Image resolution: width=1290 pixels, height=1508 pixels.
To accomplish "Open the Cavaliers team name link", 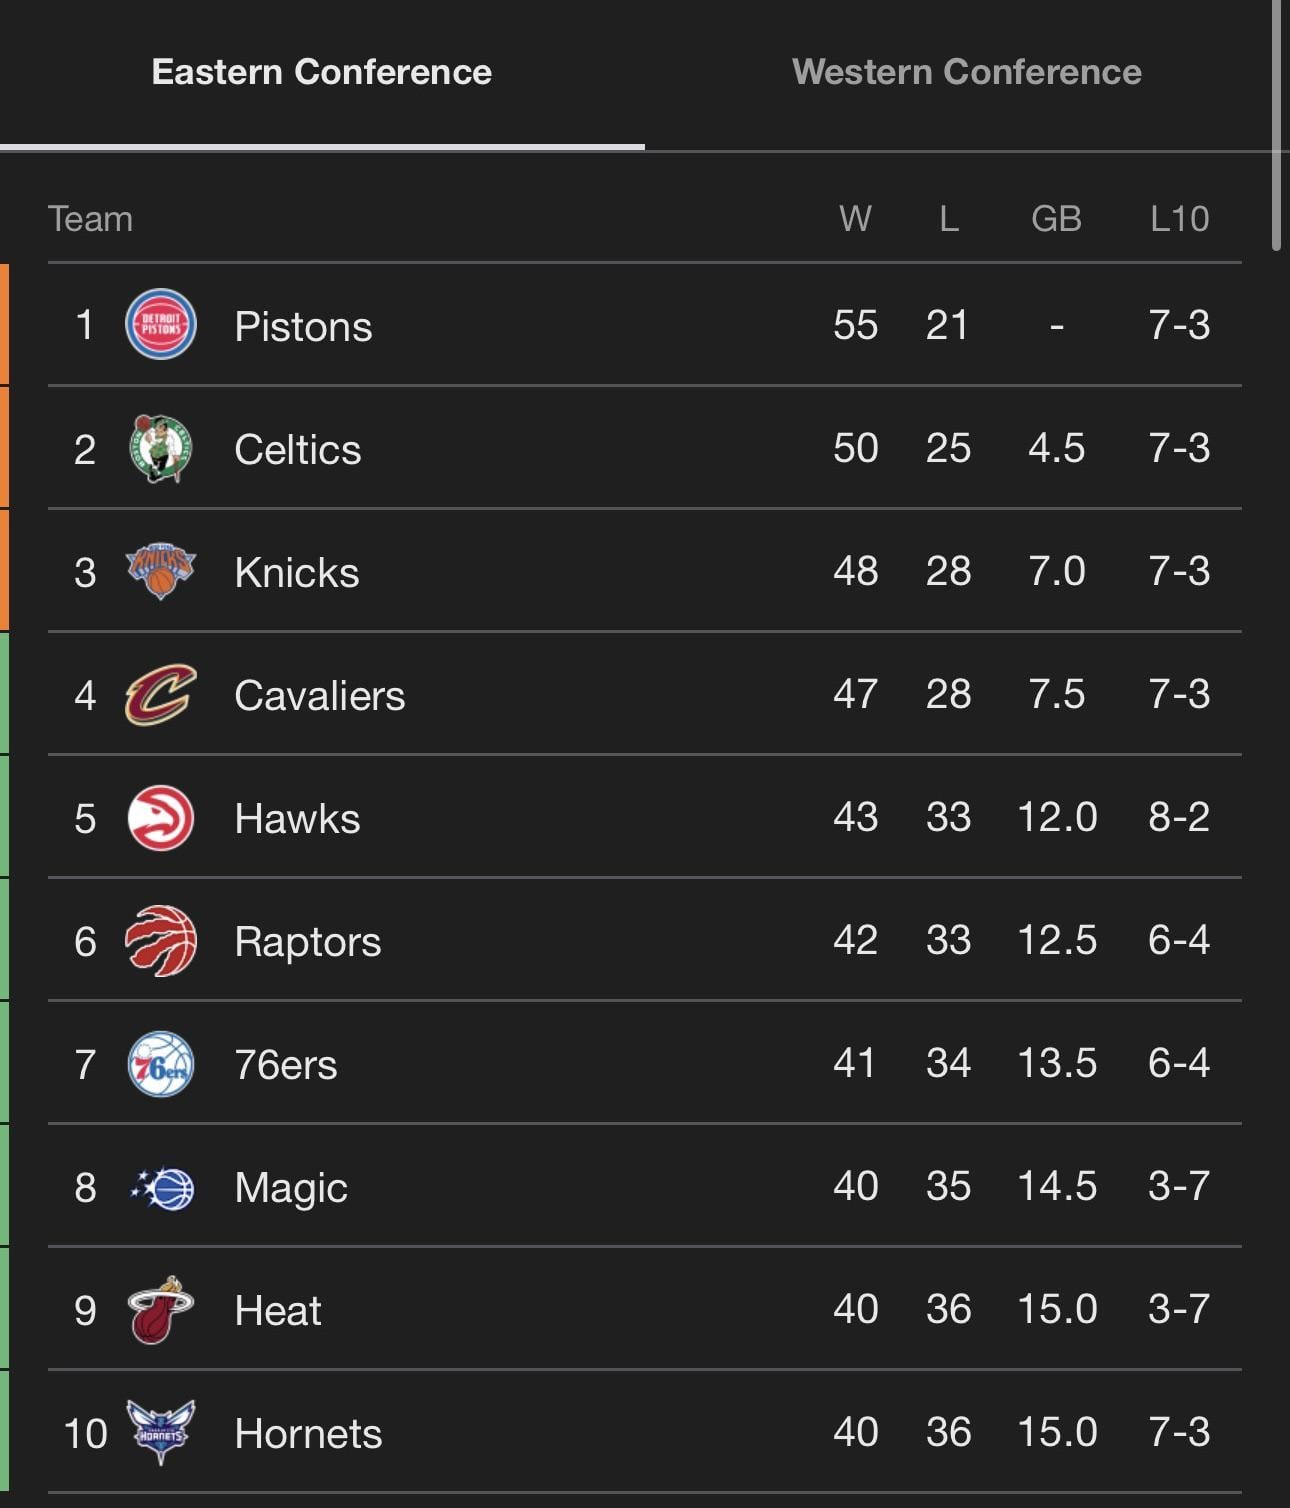I will [319, 696].
